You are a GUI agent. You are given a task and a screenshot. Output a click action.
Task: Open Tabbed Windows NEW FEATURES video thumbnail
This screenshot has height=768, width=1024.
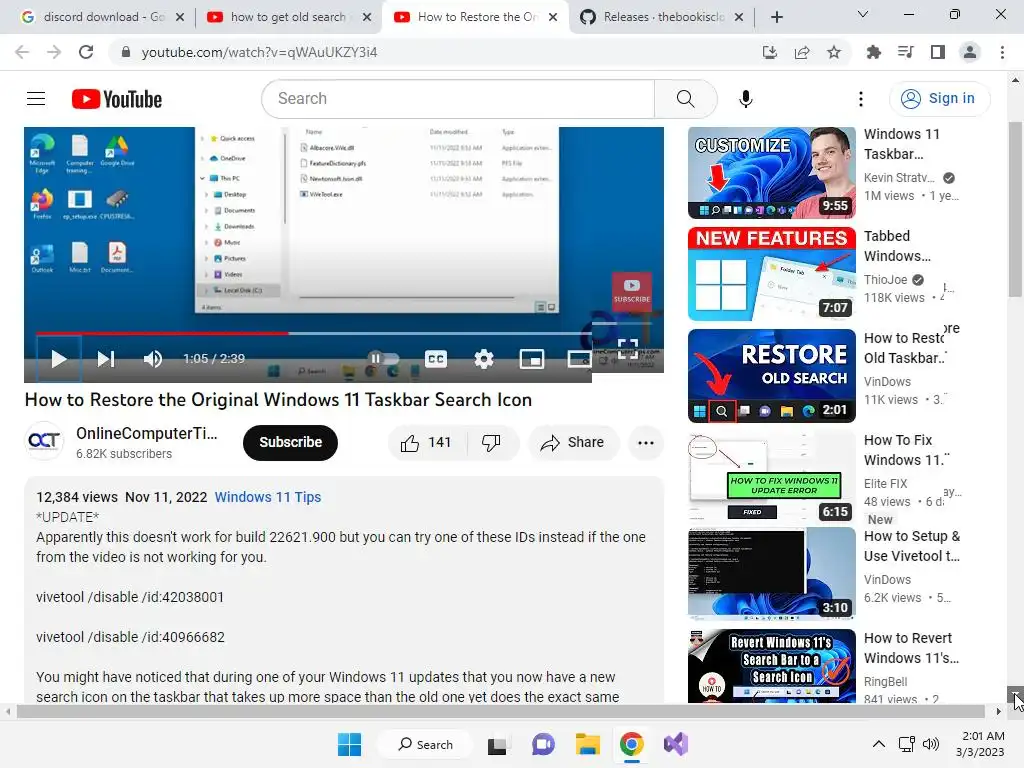tap(771, 274)
